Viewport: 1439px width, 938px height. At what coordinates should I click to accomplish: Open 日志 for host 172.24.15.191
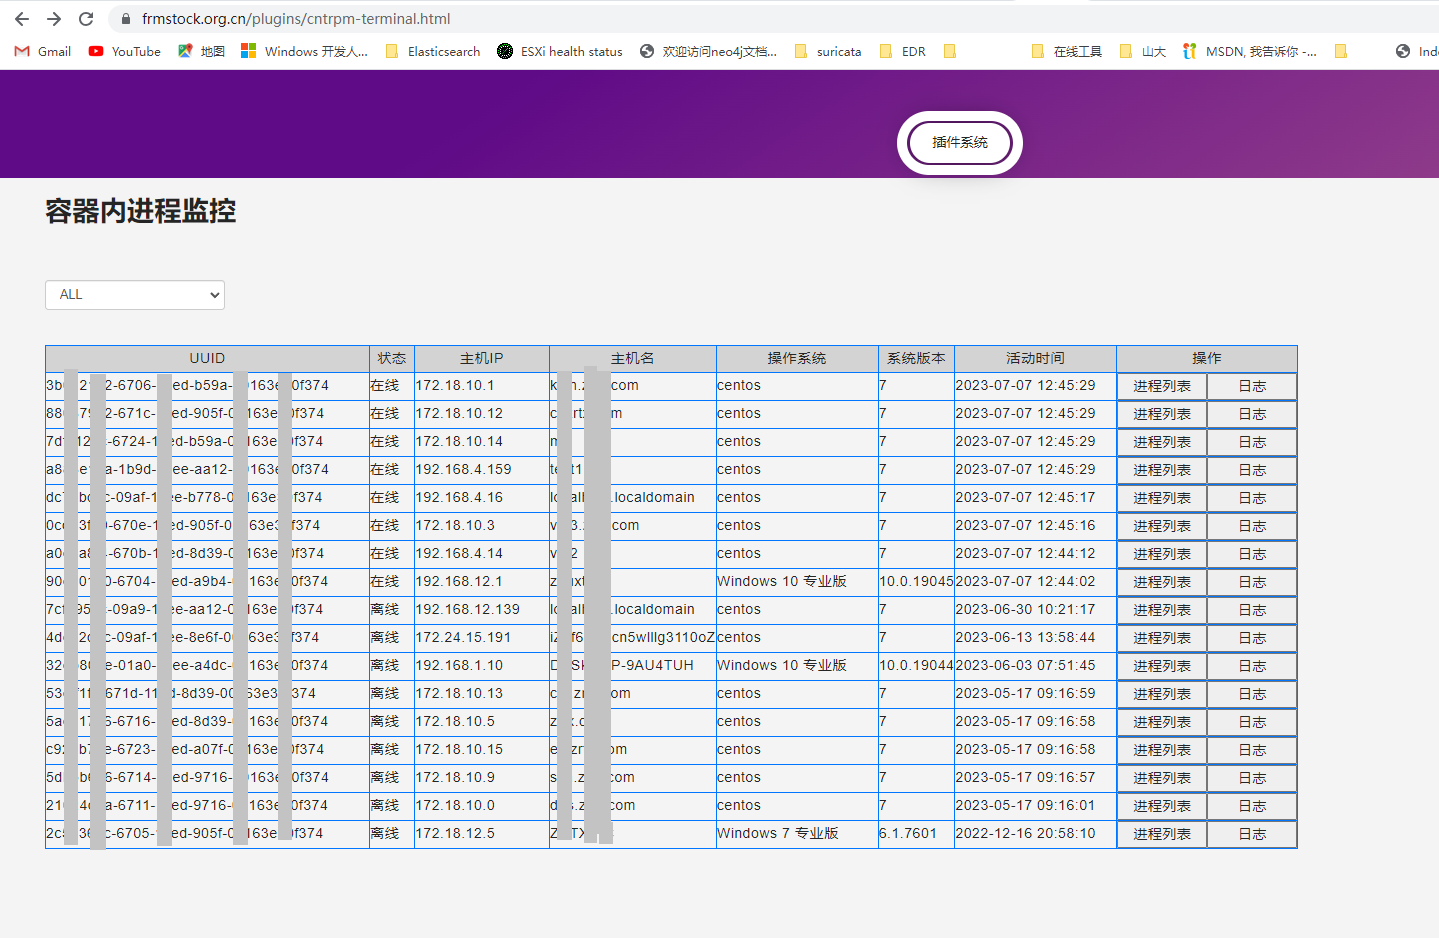coord(1252,638)
